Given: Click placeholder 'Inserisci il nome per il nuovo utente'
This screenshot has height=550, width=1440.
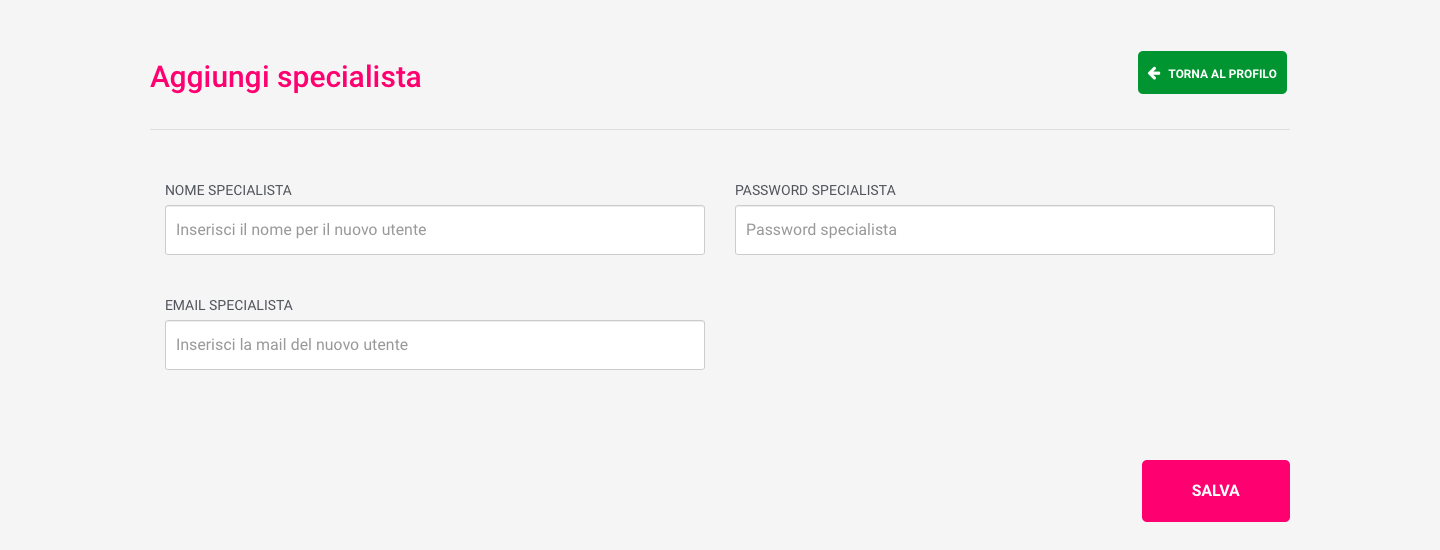Looking at the screenshot, I should (301, 230).
